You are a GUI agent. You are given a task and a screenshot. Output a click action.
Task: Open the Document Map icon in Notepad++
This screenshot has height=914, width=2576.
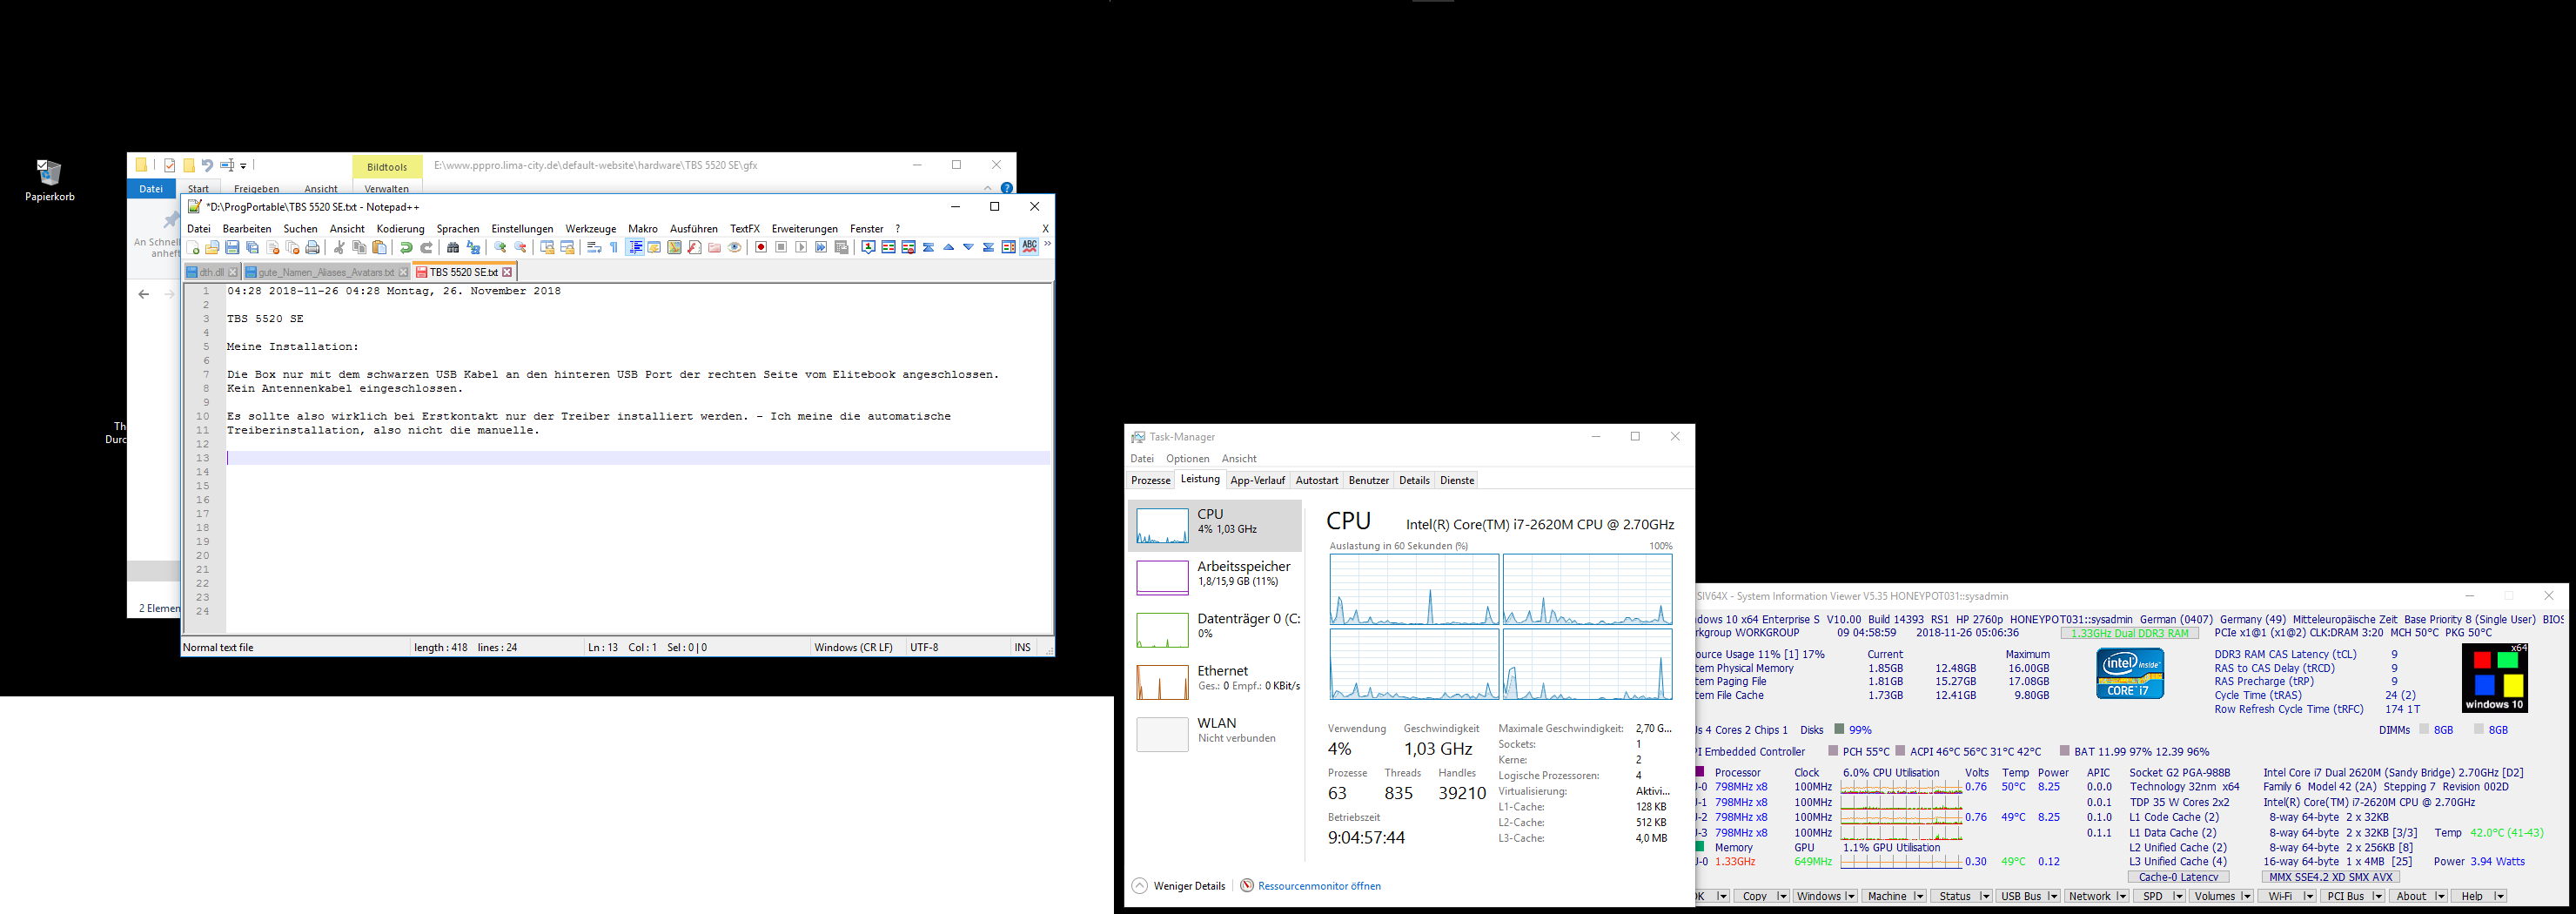pos(675,247)
